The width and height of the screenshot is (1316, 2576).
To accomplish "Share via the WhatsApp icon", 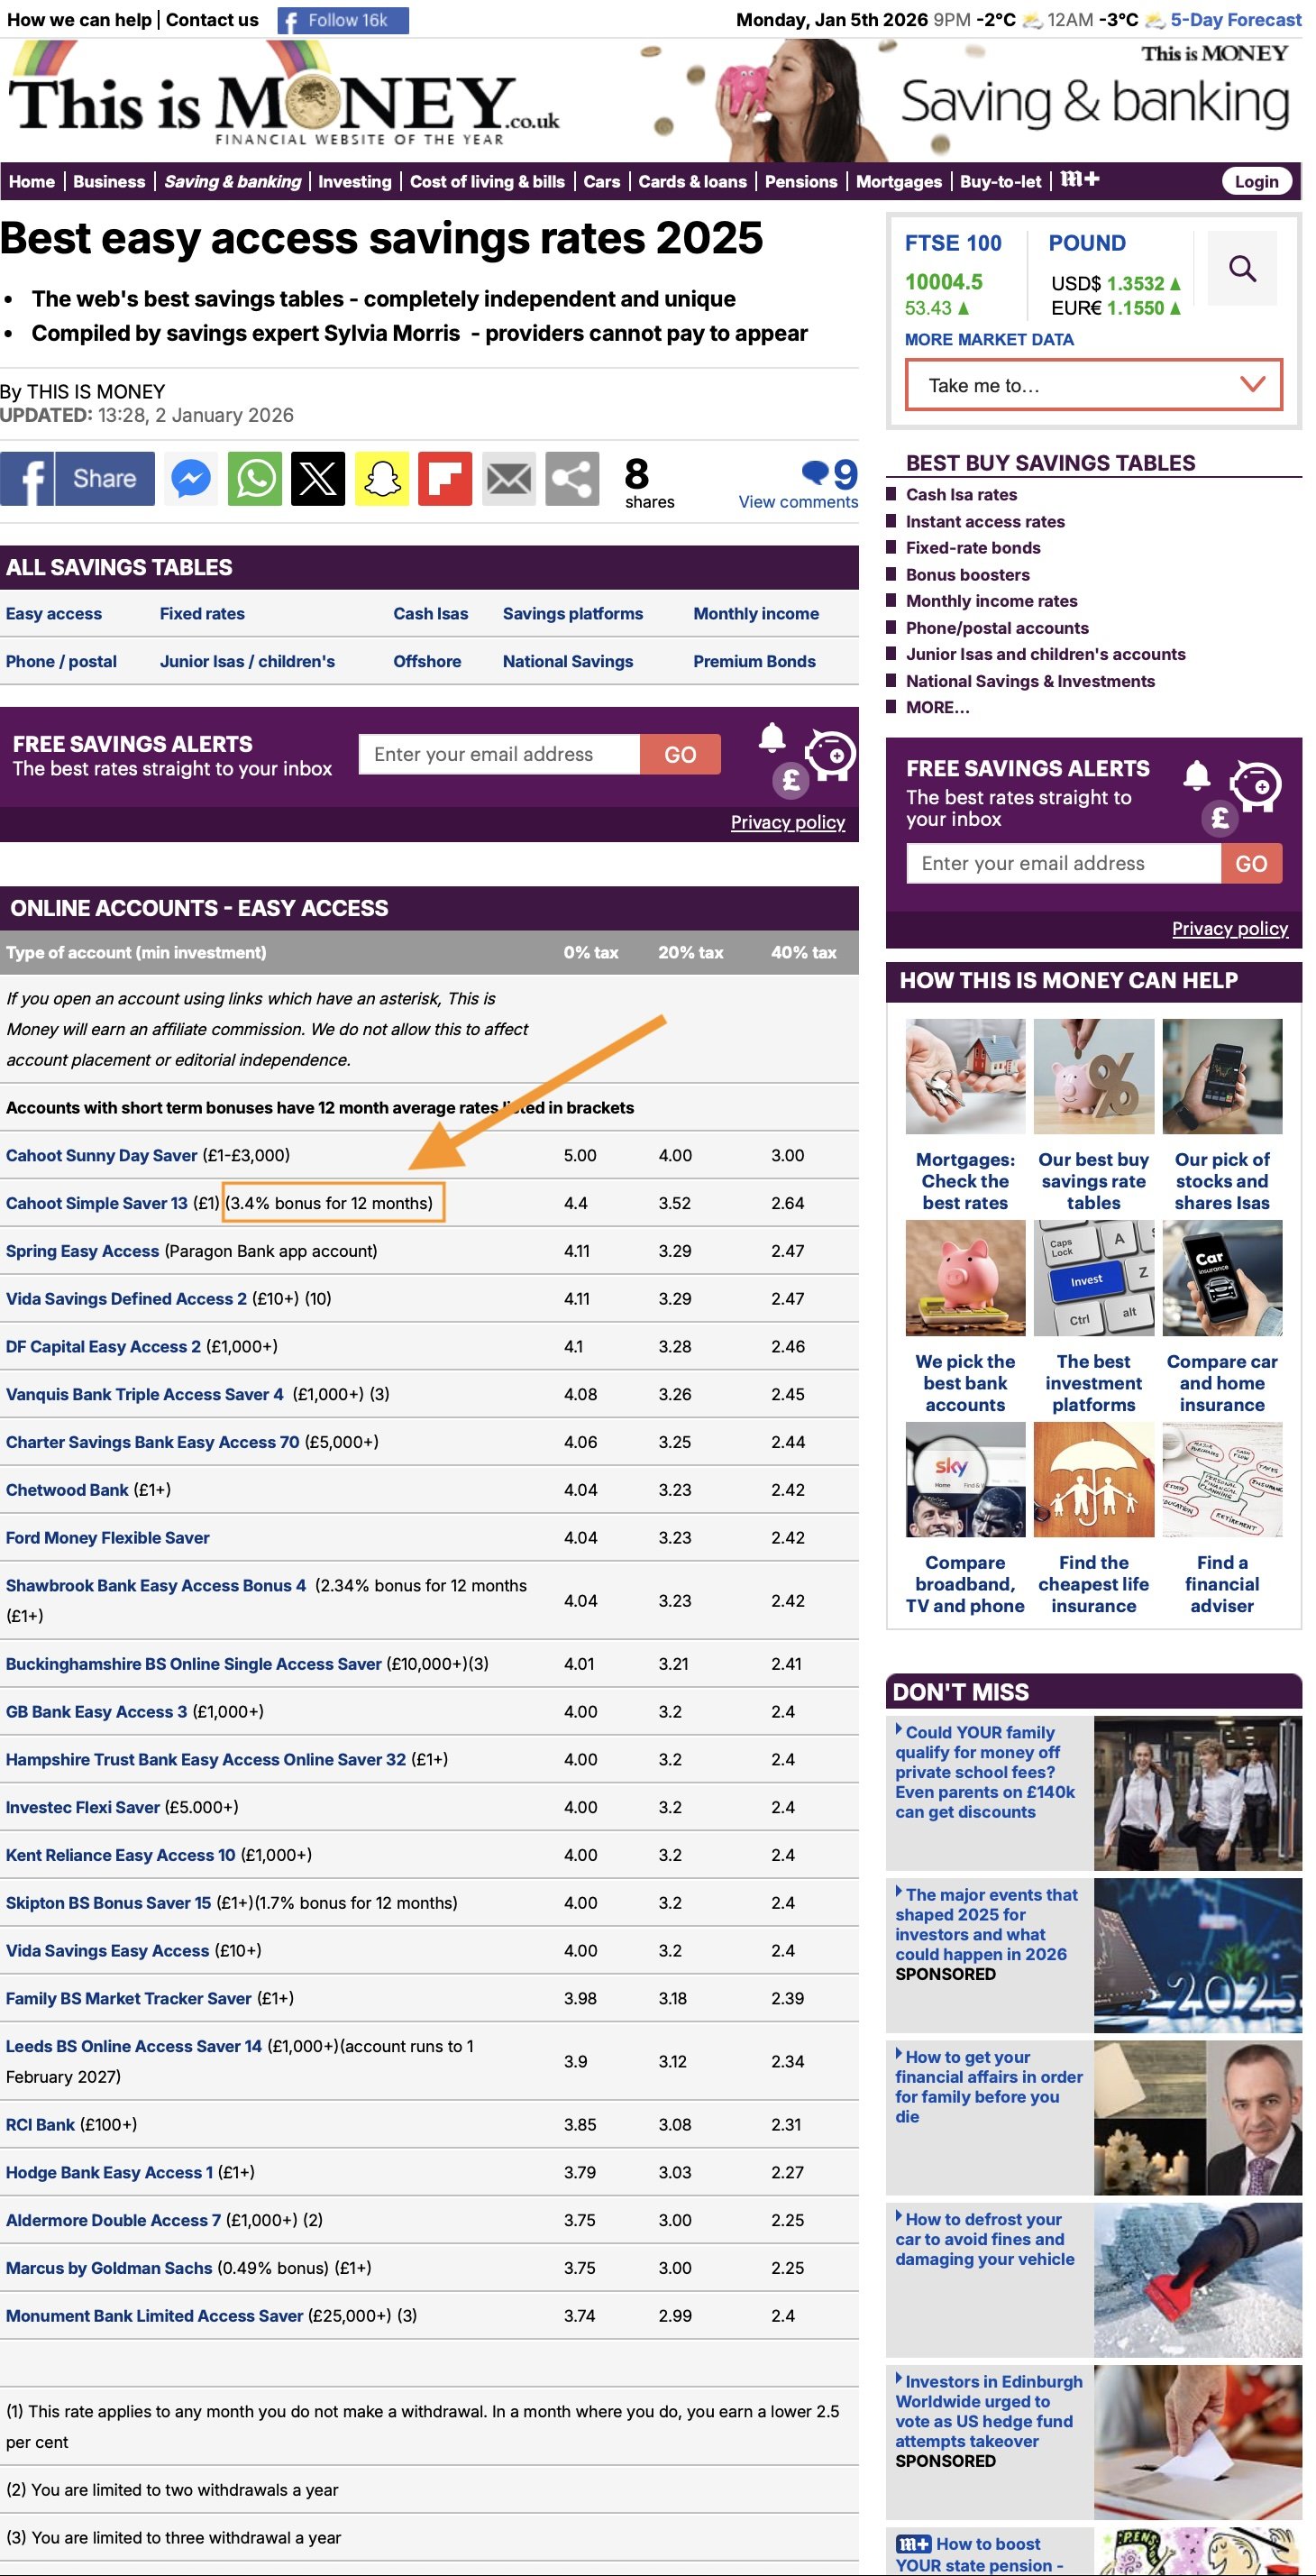I will point(254,479).
